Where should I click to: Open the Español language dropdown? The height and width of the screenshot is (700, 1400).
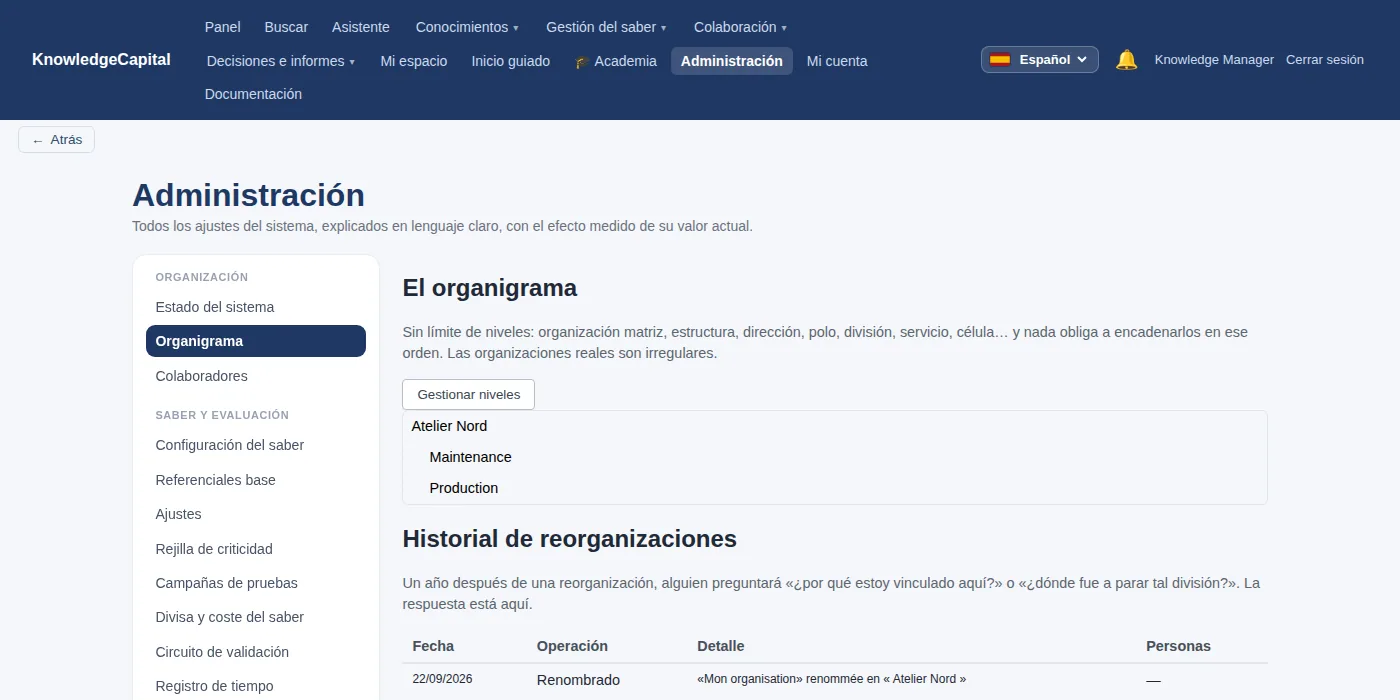(1040, 60)
